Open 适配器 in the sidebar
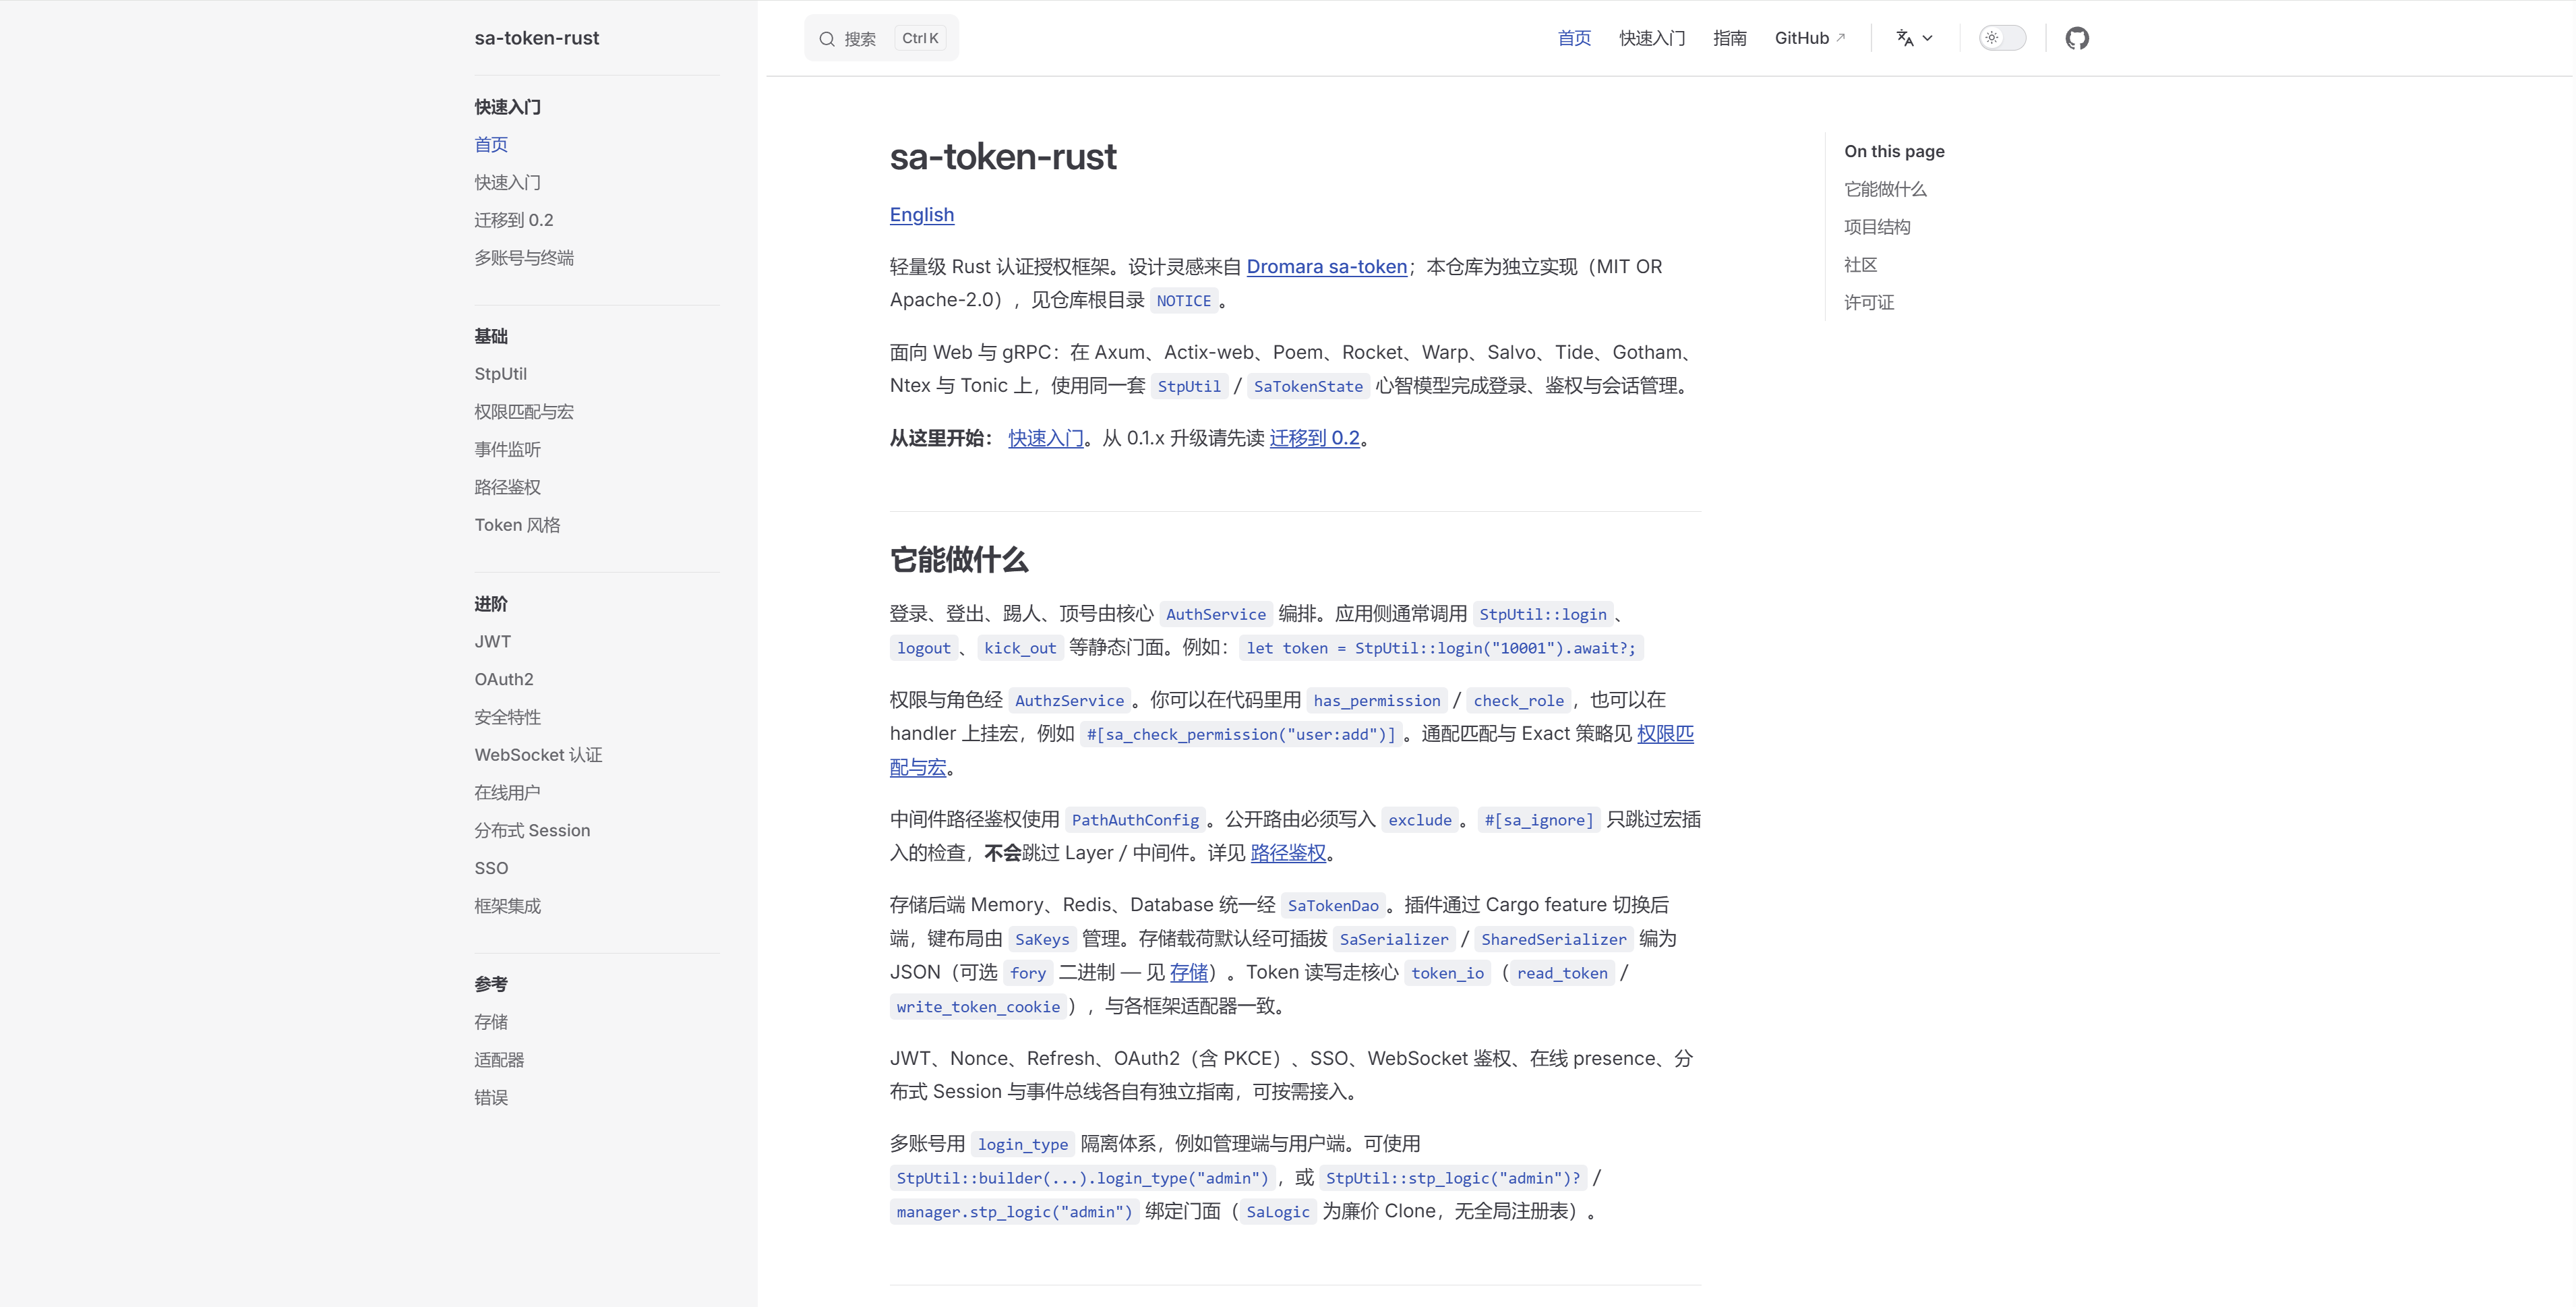 [499, 1060]
